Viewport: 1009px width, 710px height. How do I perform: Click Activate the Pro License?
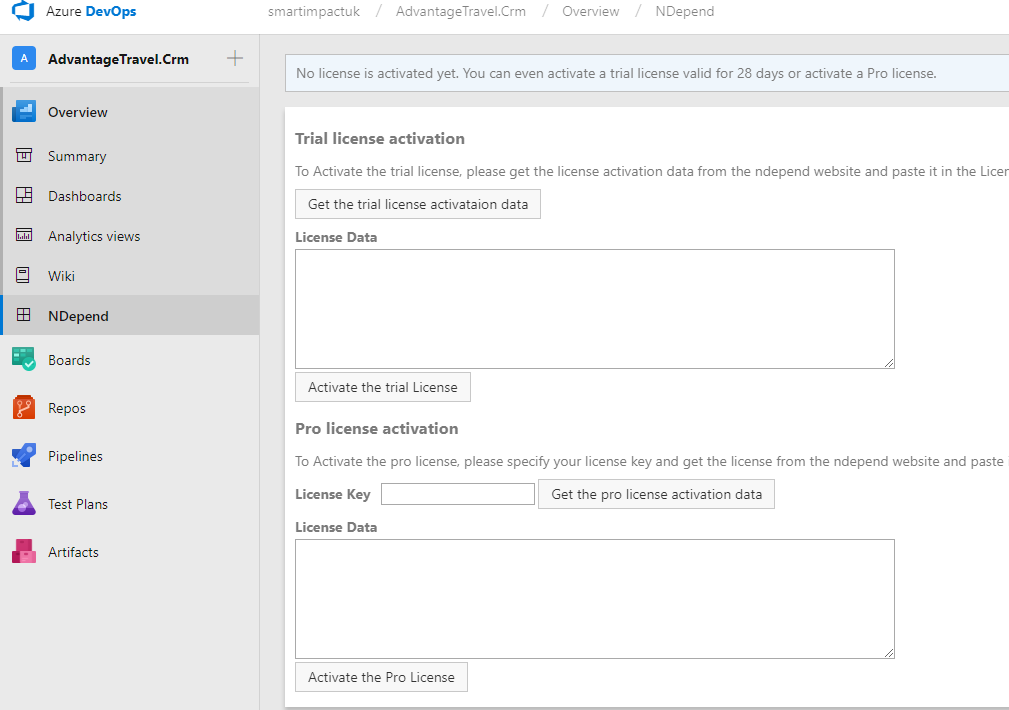click(x=381, y=677)
